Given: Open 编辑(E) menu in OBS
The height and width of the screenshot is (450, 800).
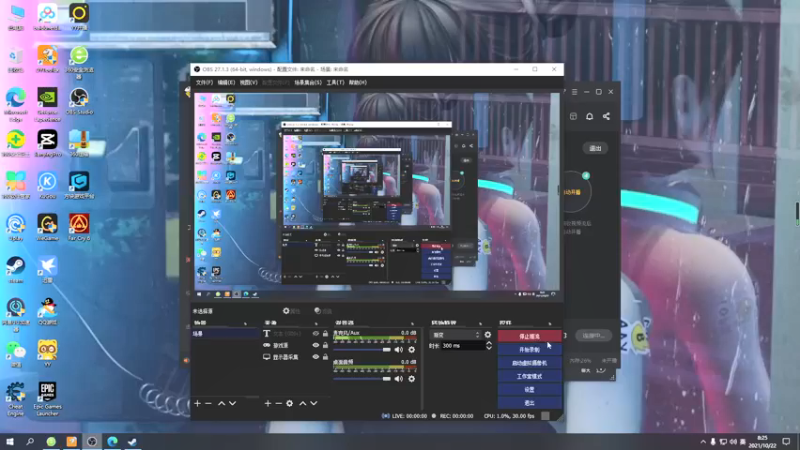Looking at the screenshot, I should point(226,83).
